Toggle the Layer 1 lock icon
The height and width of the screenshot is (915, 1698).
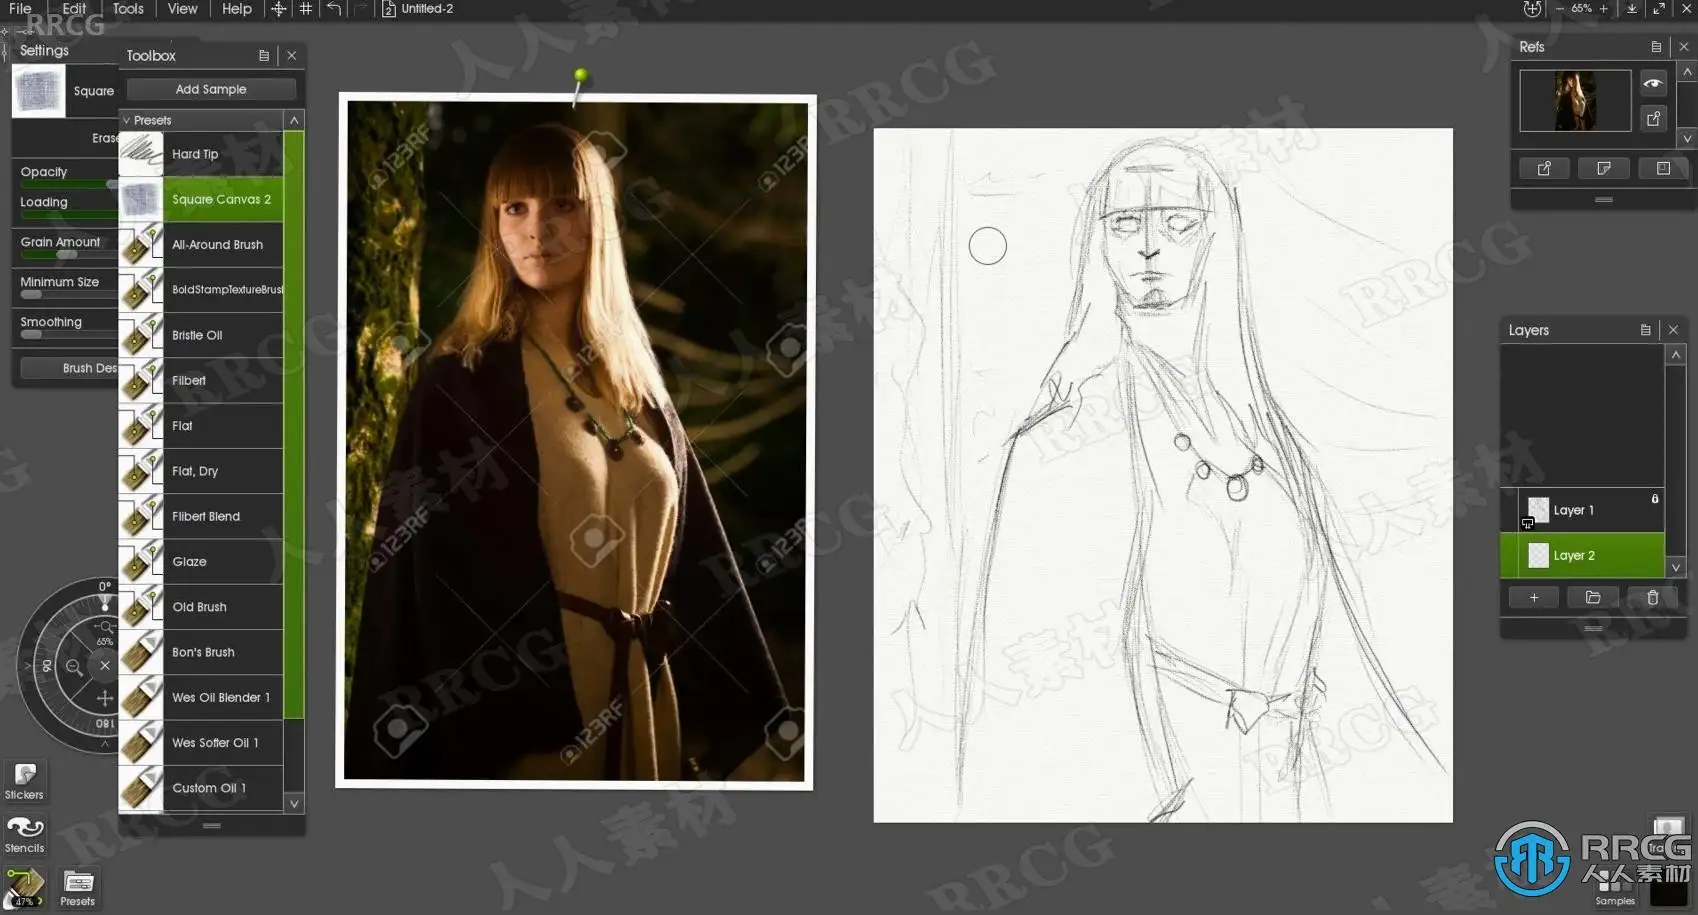tap(1655, 499)
